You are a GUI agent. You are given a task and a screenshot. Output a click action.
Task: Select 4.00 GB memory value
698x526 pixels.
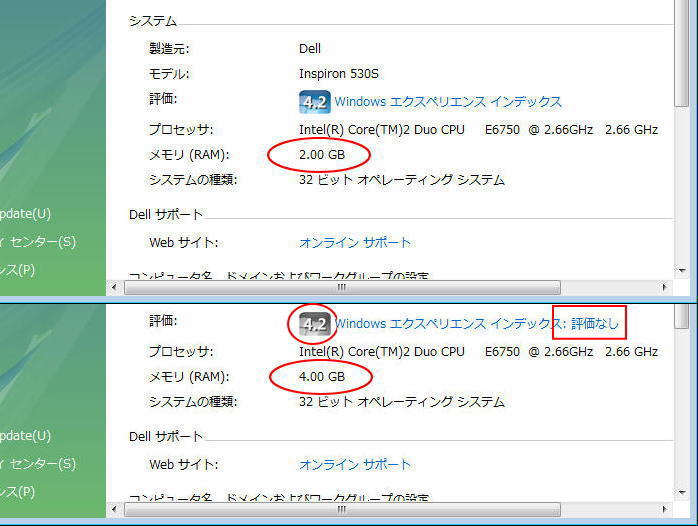(x=322, y=377)
